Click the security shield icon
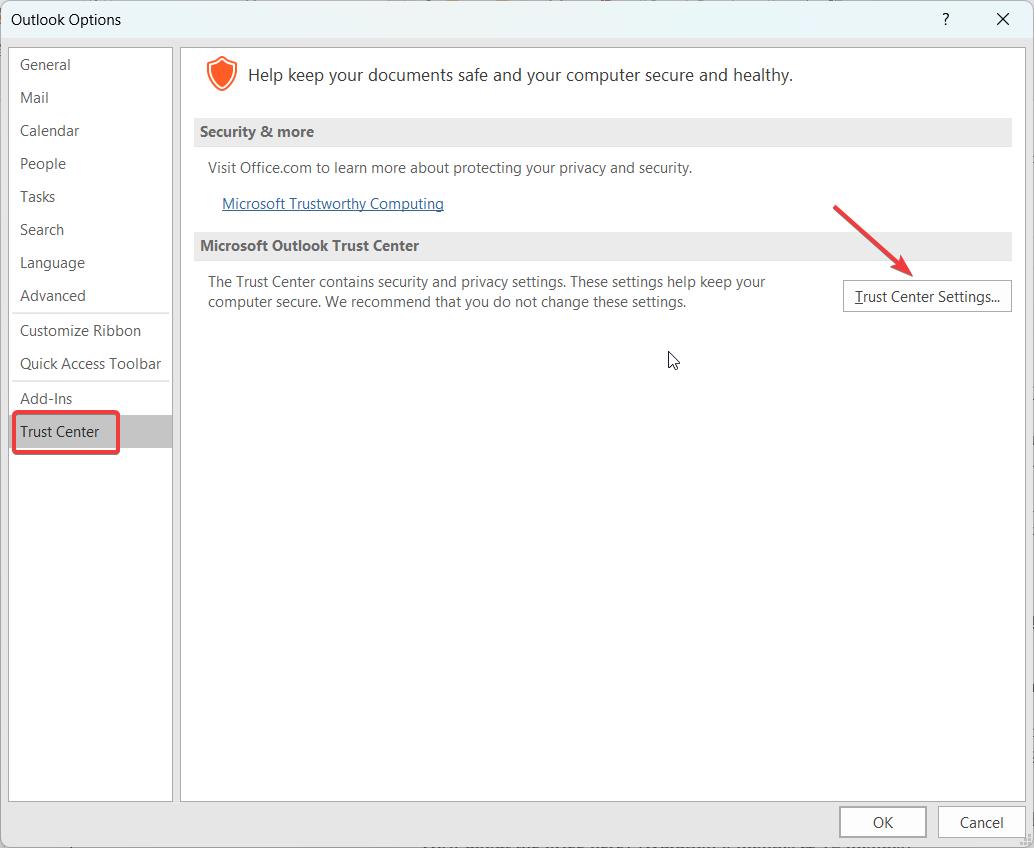 click(x=222, y=73)
